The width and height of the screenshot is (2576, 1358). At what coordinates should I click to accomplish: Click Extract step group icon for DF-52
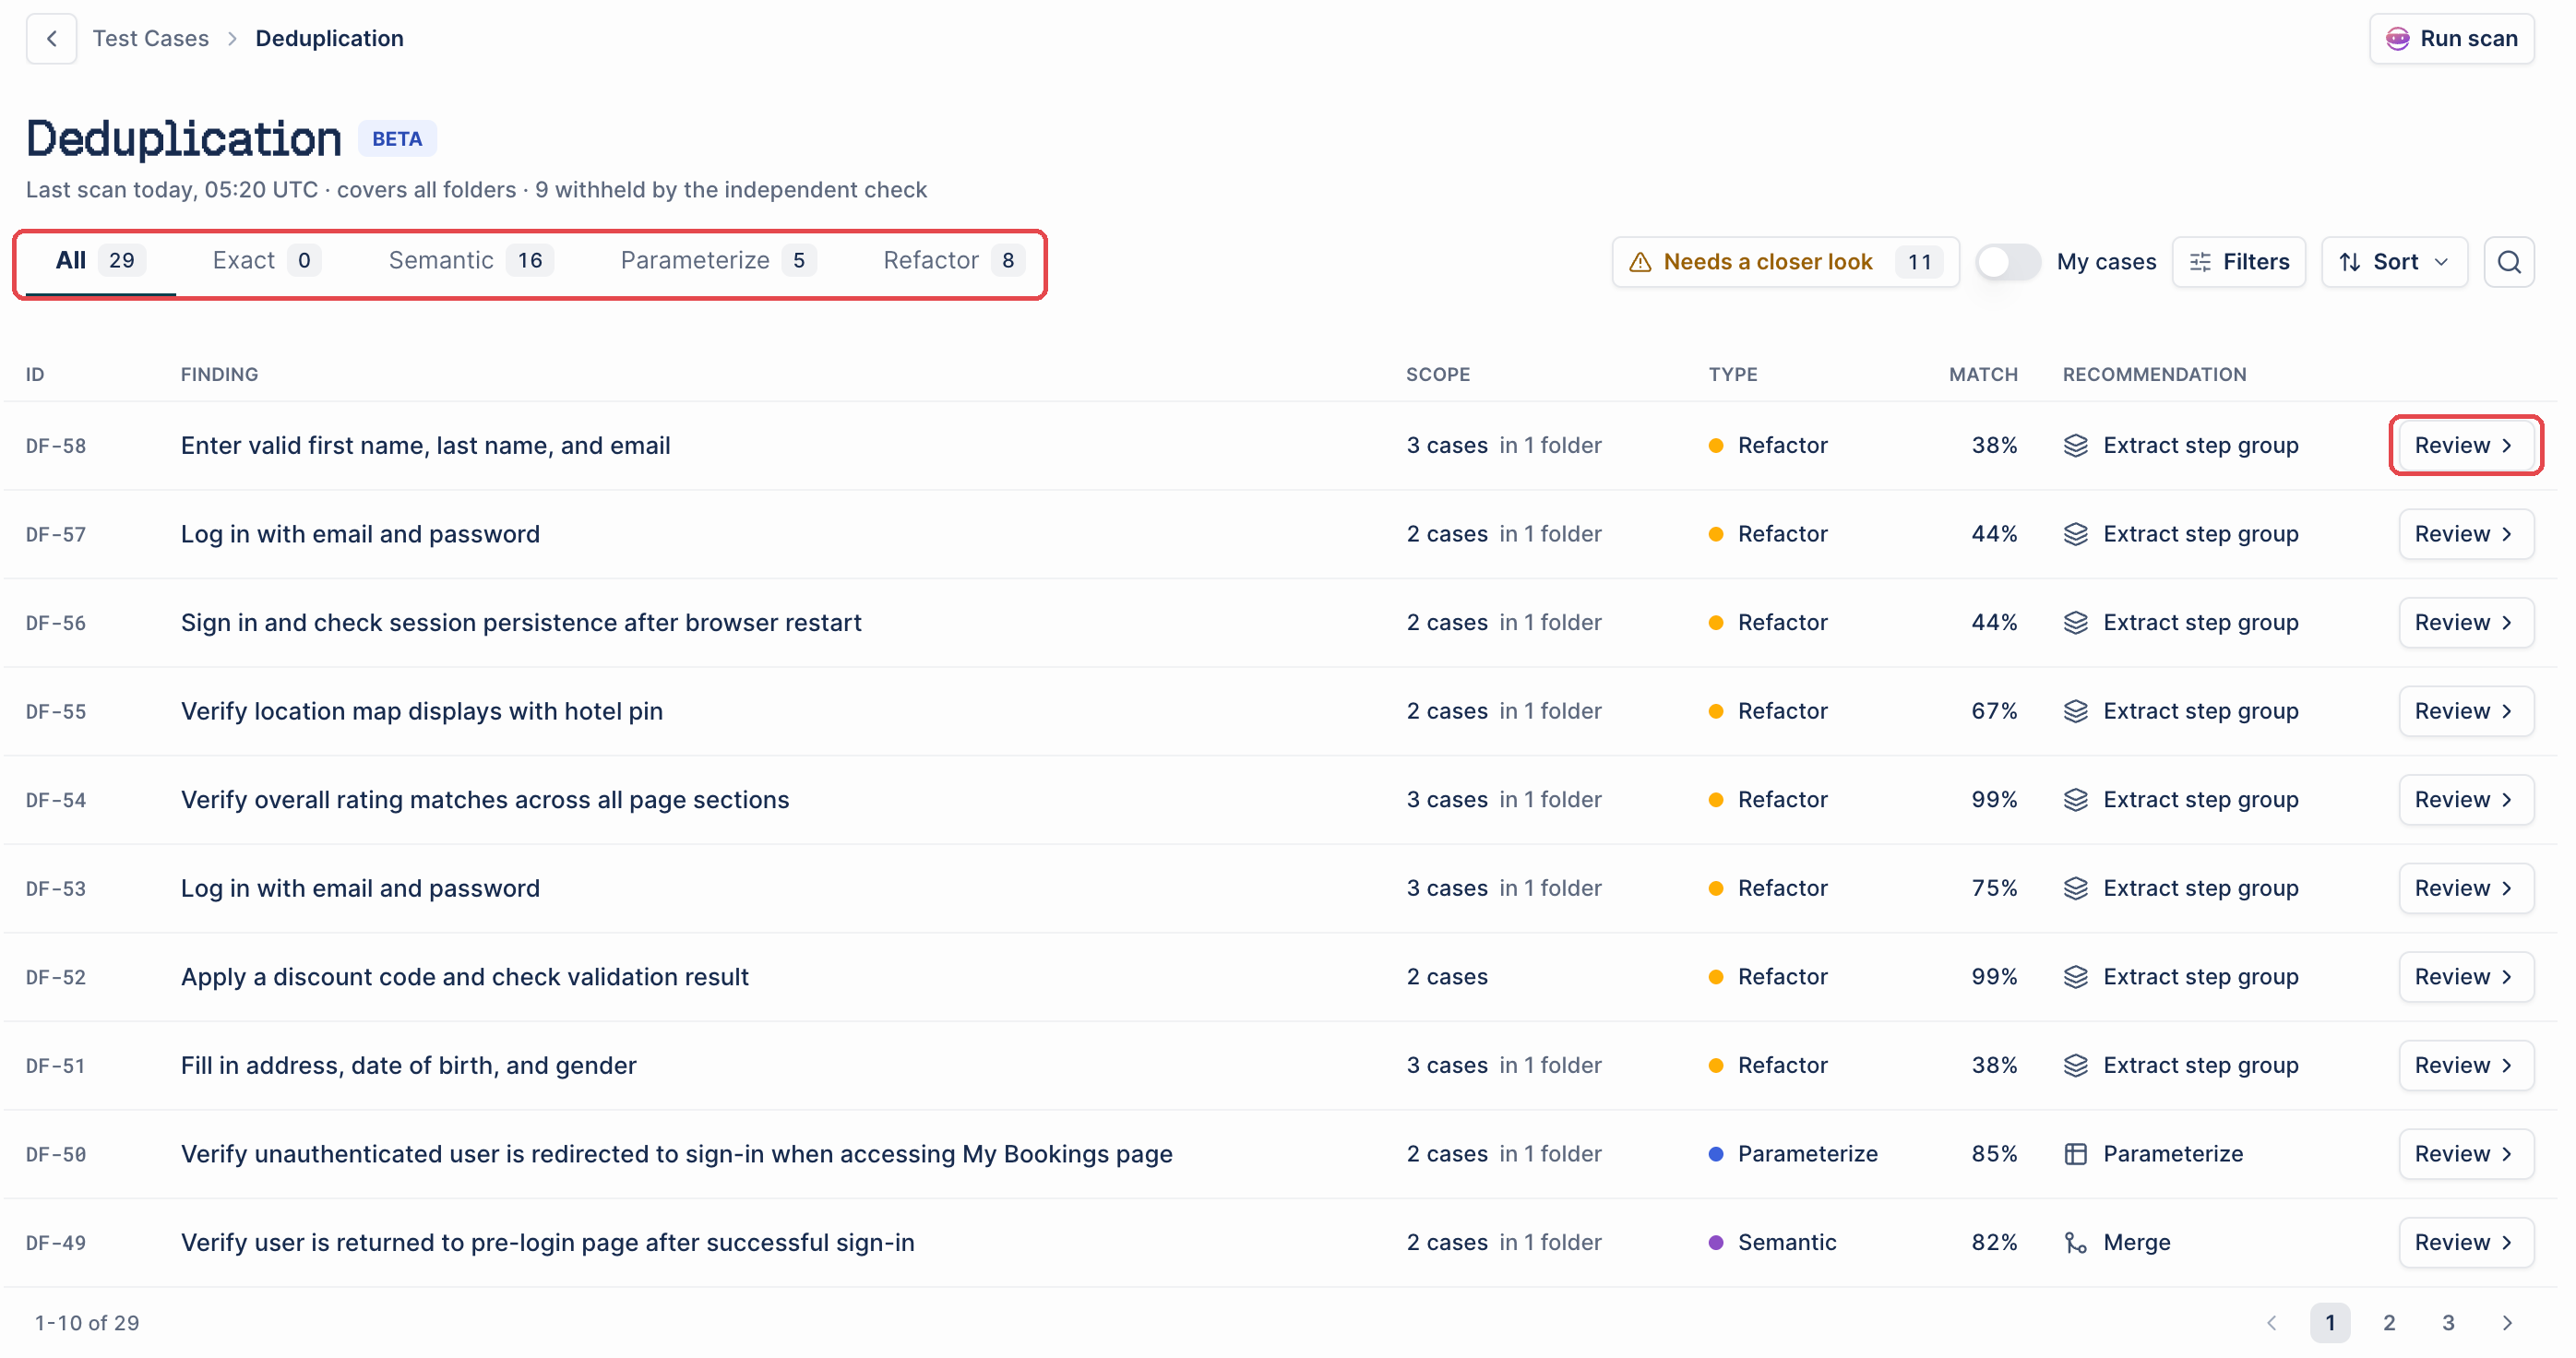pyautogui.click(x=2075, y=976)
